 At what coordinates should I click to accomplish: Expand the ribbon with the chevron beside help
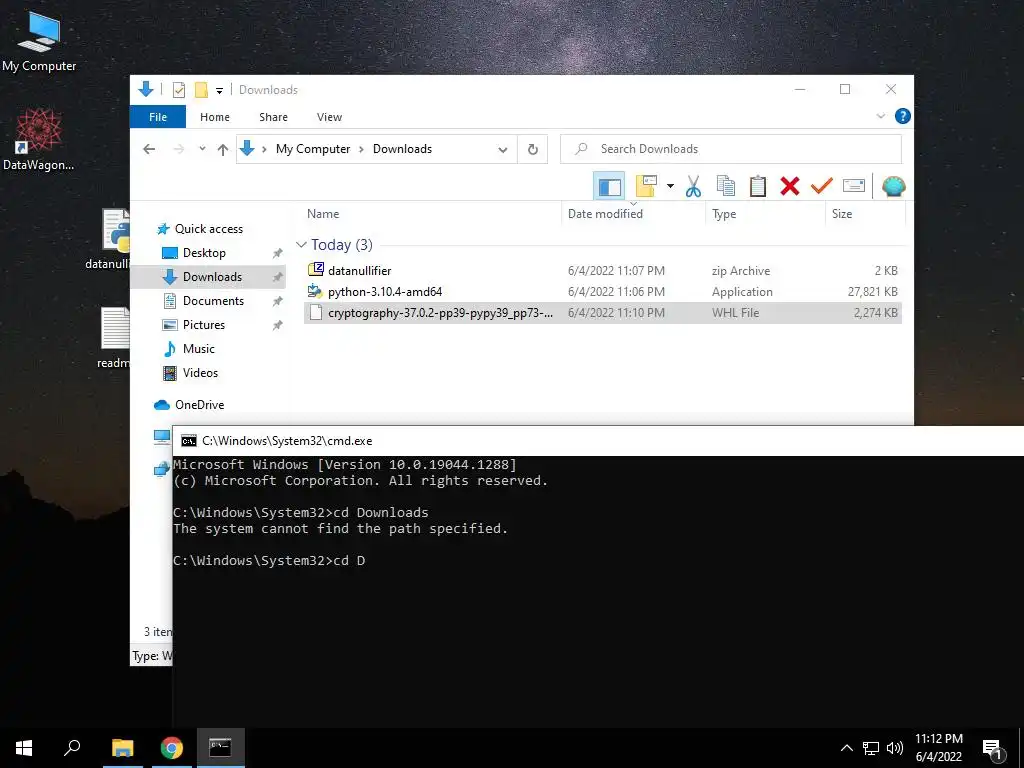880,116
